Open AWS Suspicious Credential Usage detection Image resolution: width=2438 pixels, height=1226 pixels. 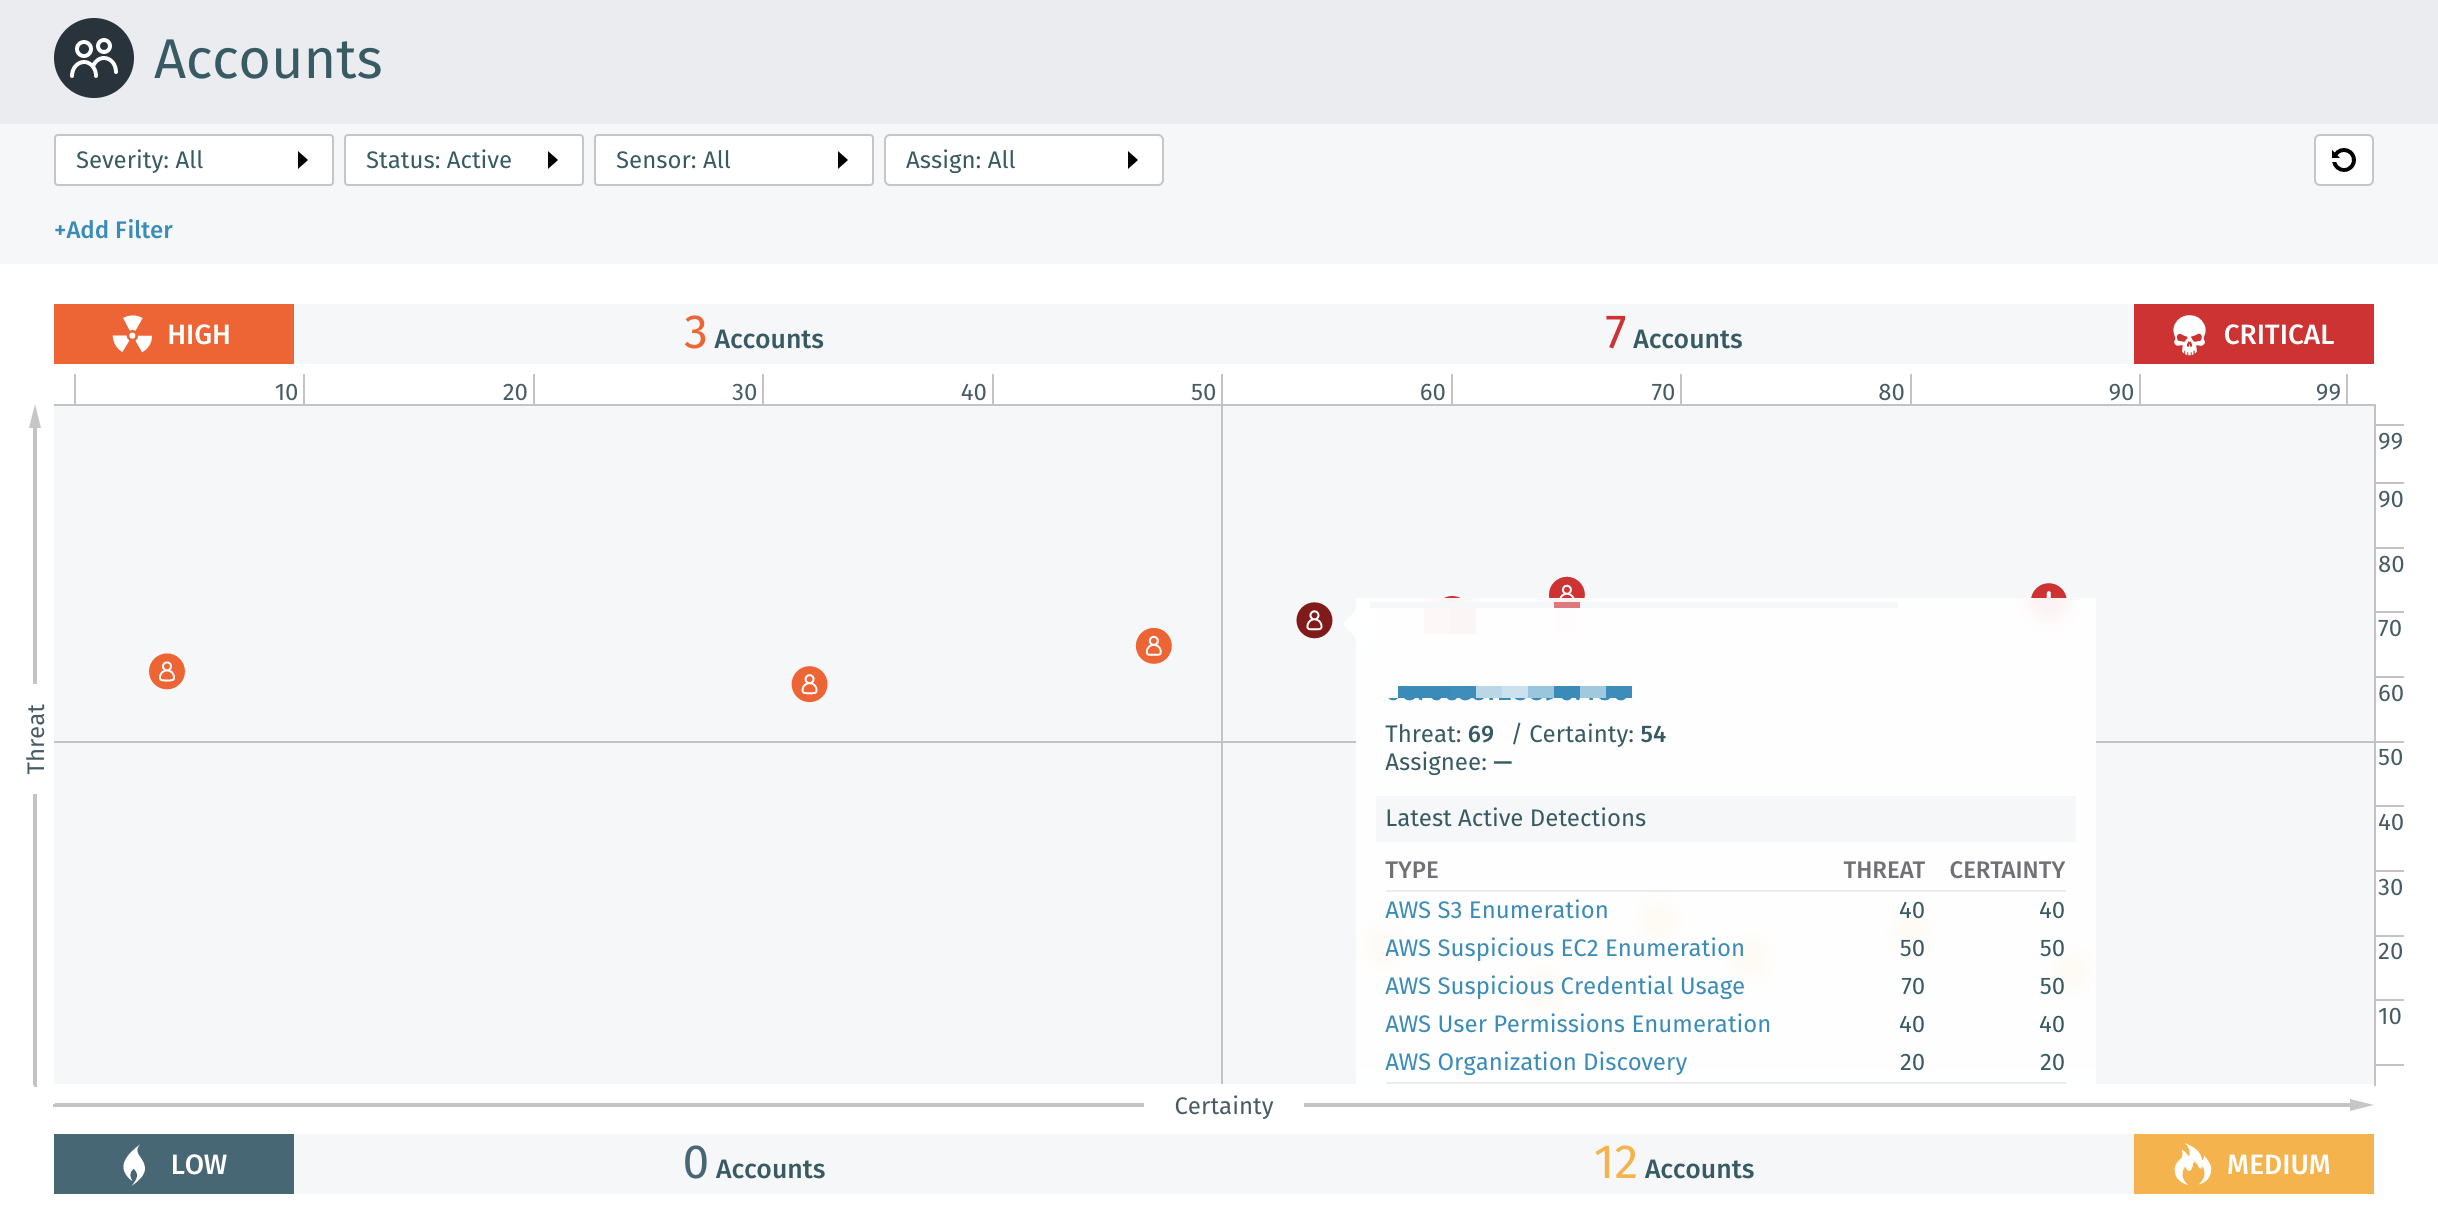(x=1564, y=986)
